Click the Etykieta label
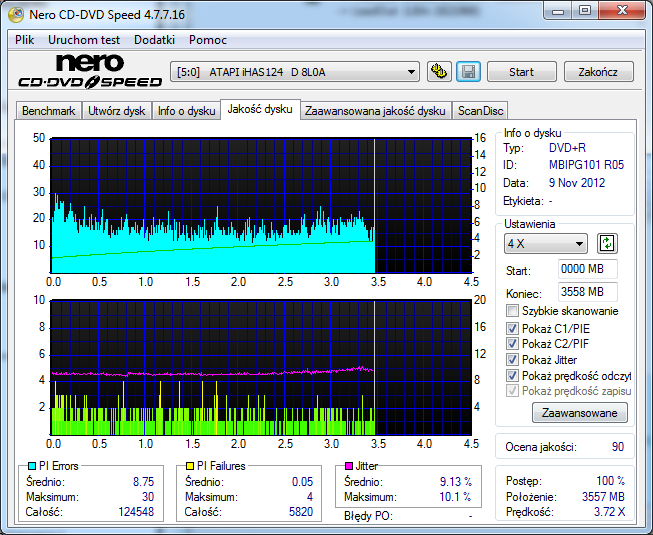Screen dimensions: 653x535 click(523, 201)
